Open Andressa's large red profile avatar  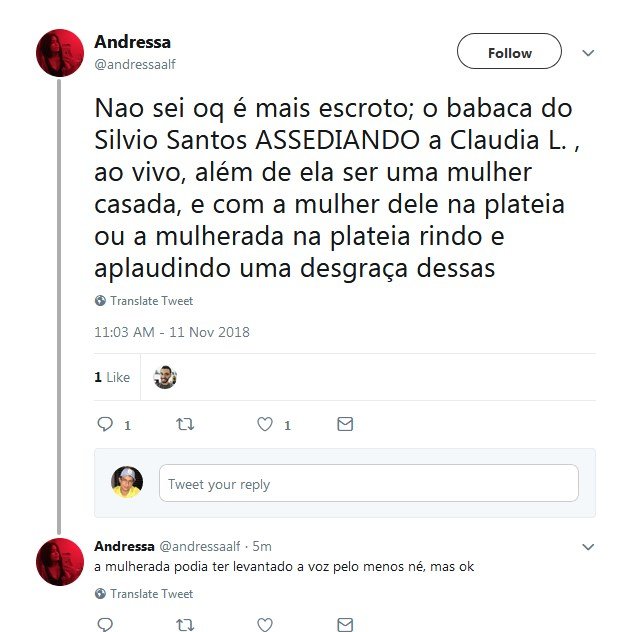click(60, 53)
